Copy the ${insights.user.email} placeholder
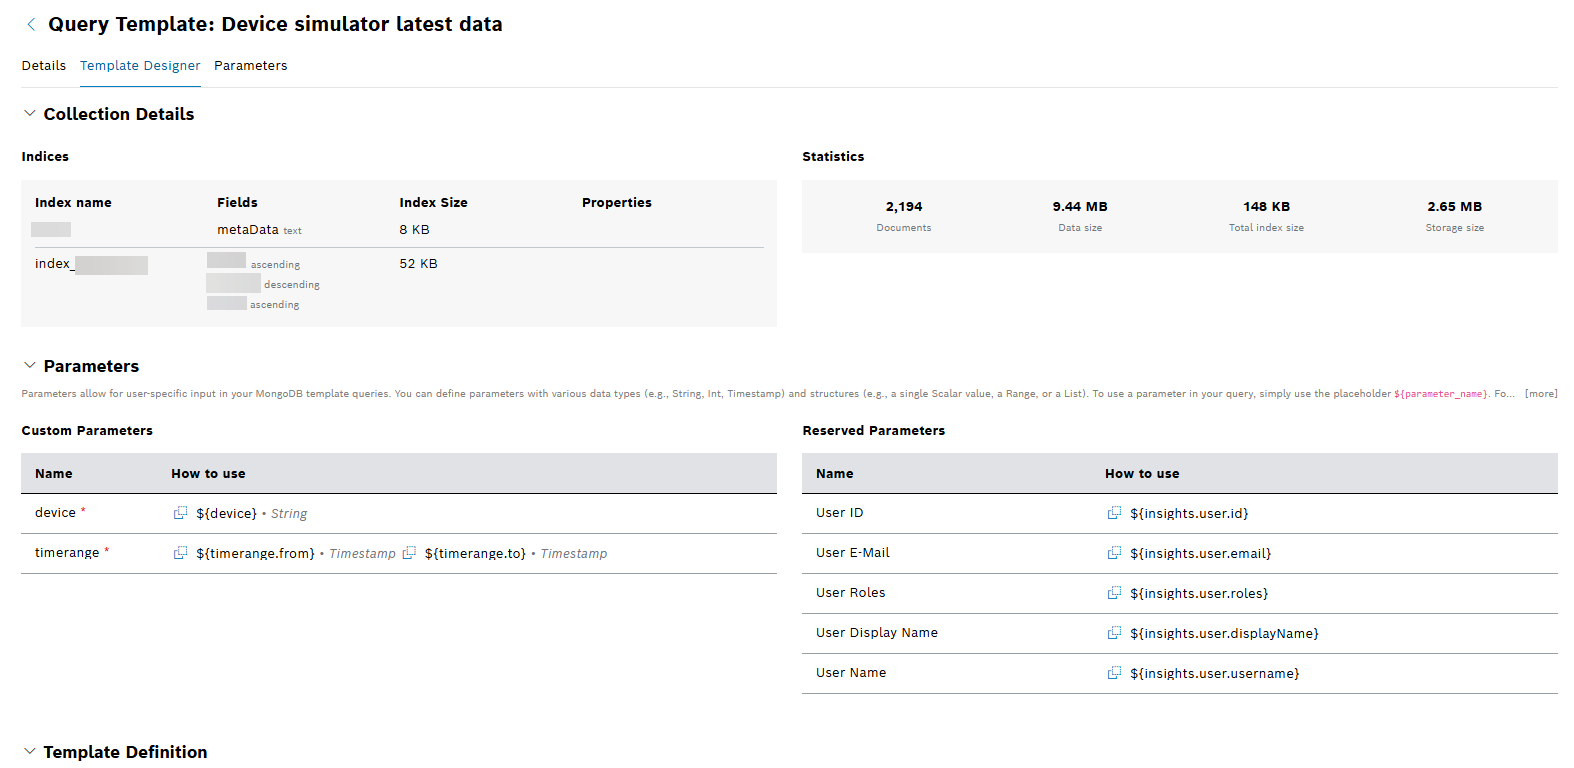Viewport: 1574px width, 768px height. point(1114,553)
